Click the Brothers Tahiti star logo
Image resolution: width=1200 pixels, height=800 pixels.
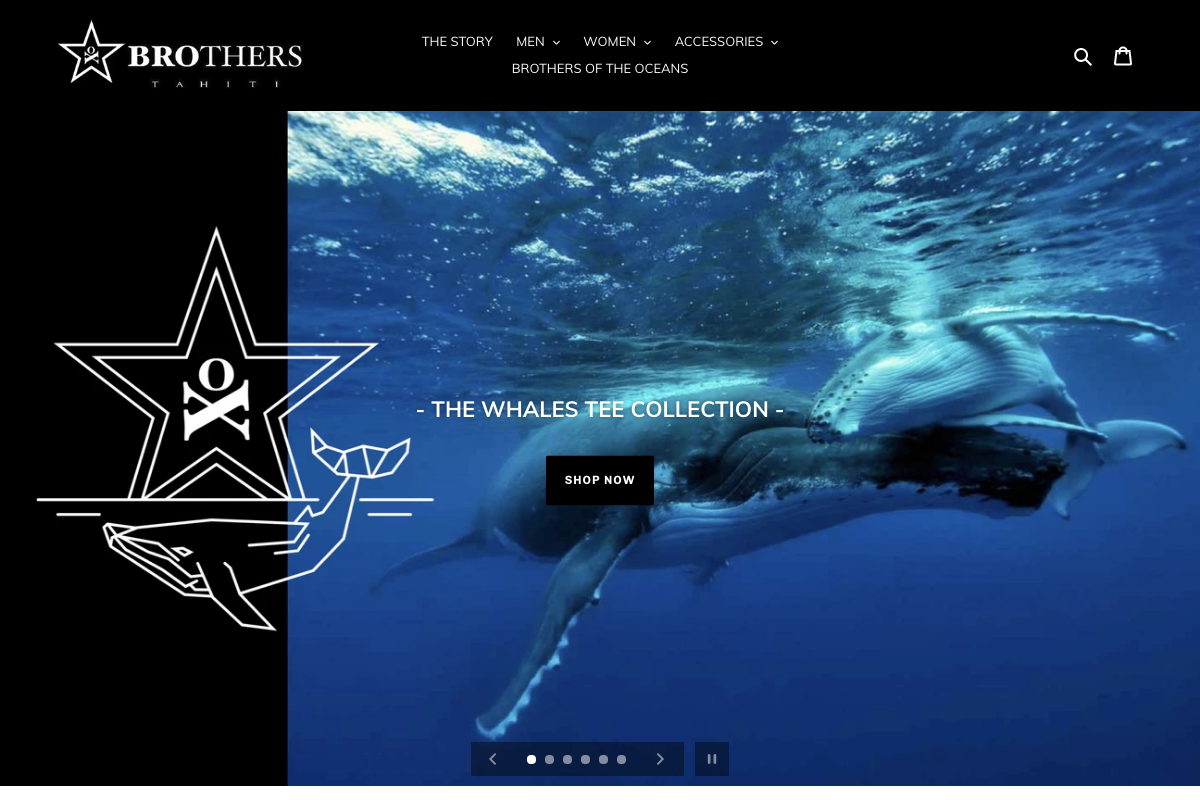(x=180, y=55)
